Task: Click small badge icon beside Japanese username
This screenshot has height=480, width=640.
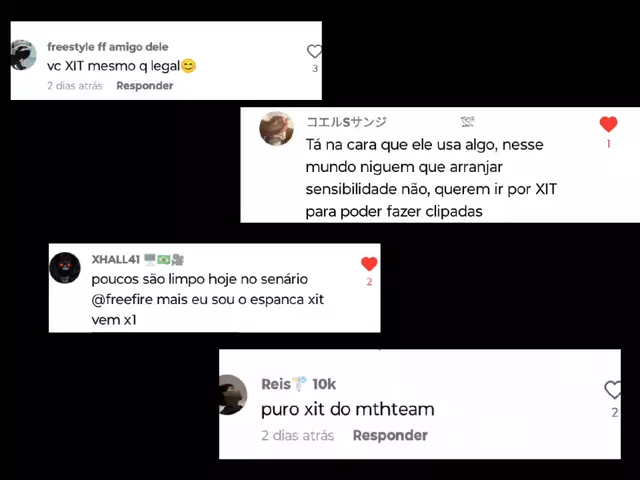Action: tap(467, 122)
